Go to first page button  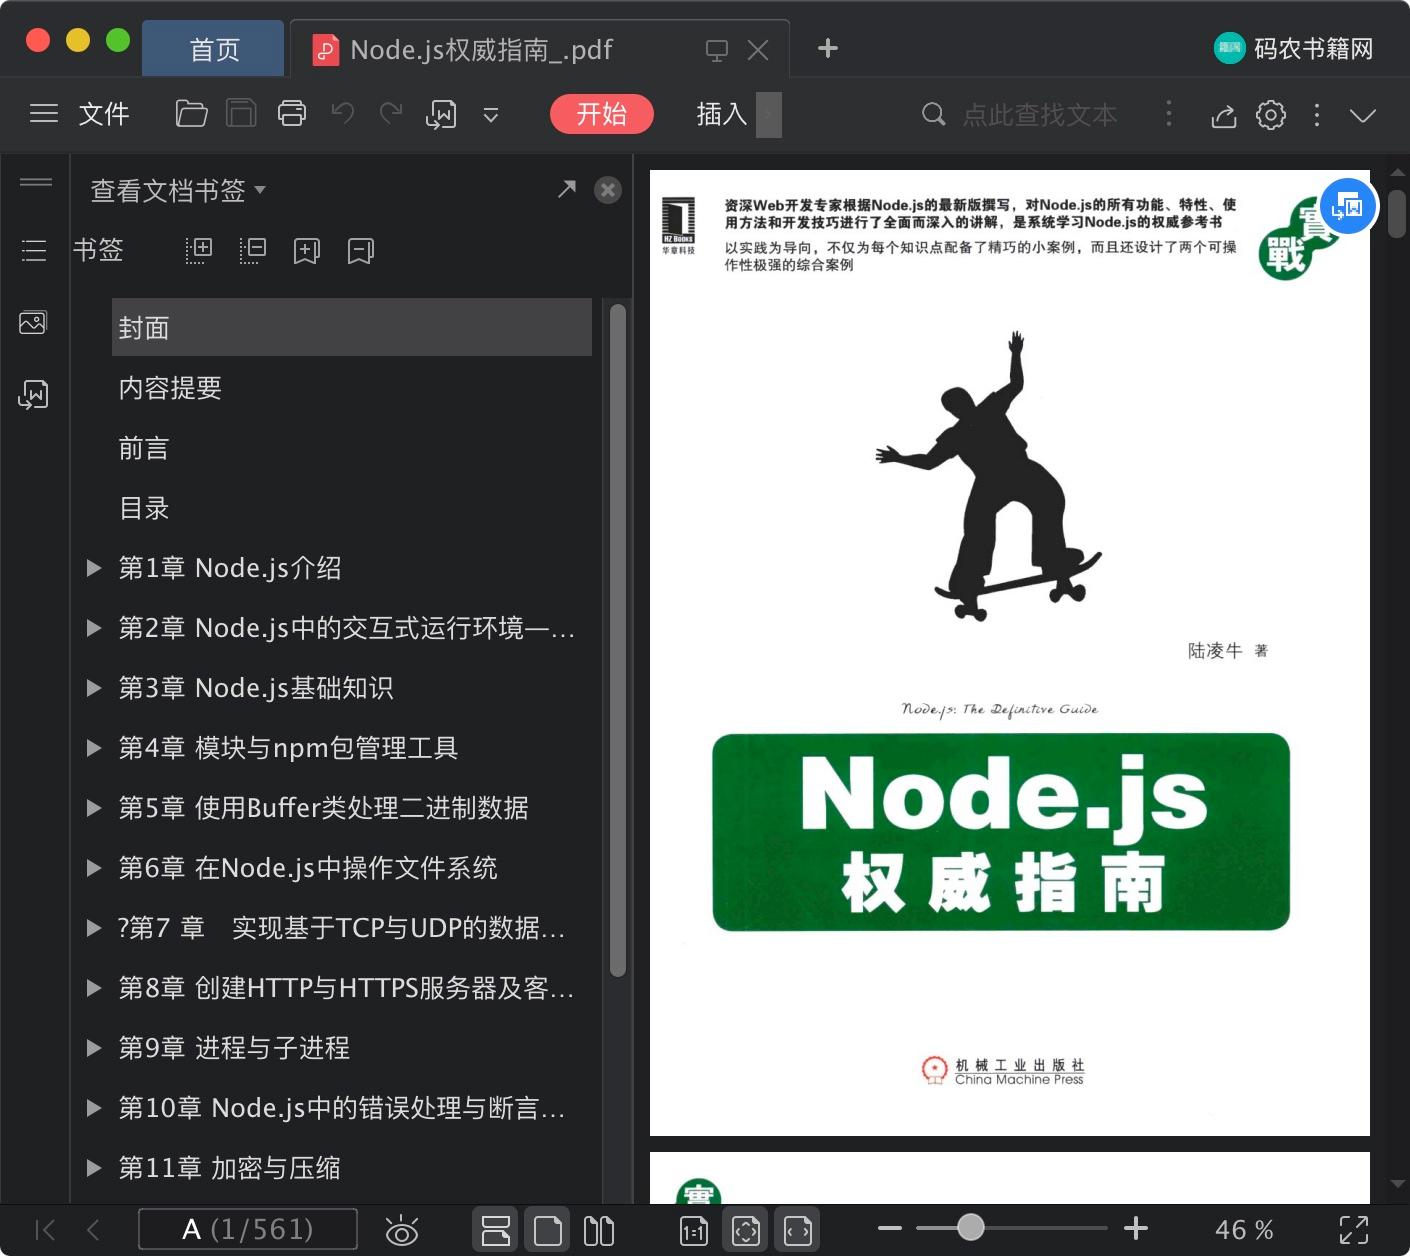point(45,1230)
